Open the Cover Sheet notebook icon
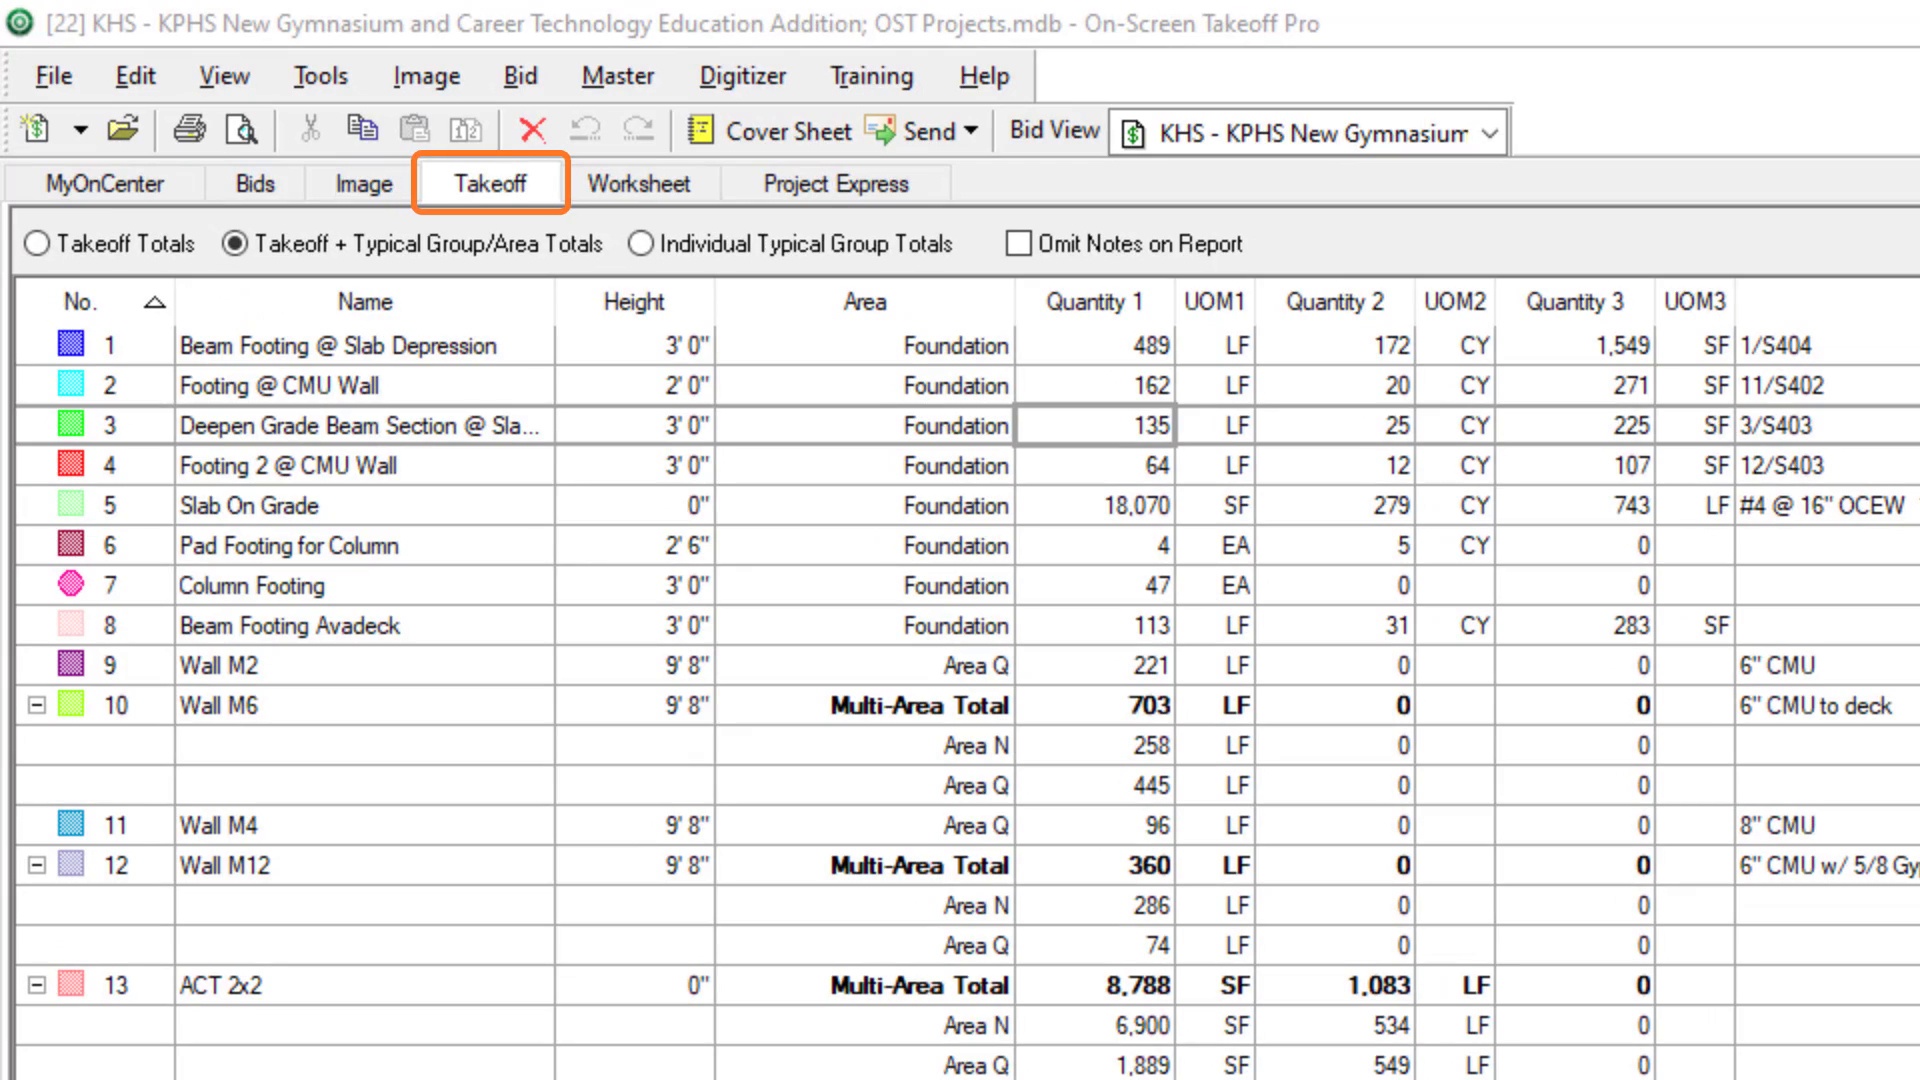 tap(701, 131)
